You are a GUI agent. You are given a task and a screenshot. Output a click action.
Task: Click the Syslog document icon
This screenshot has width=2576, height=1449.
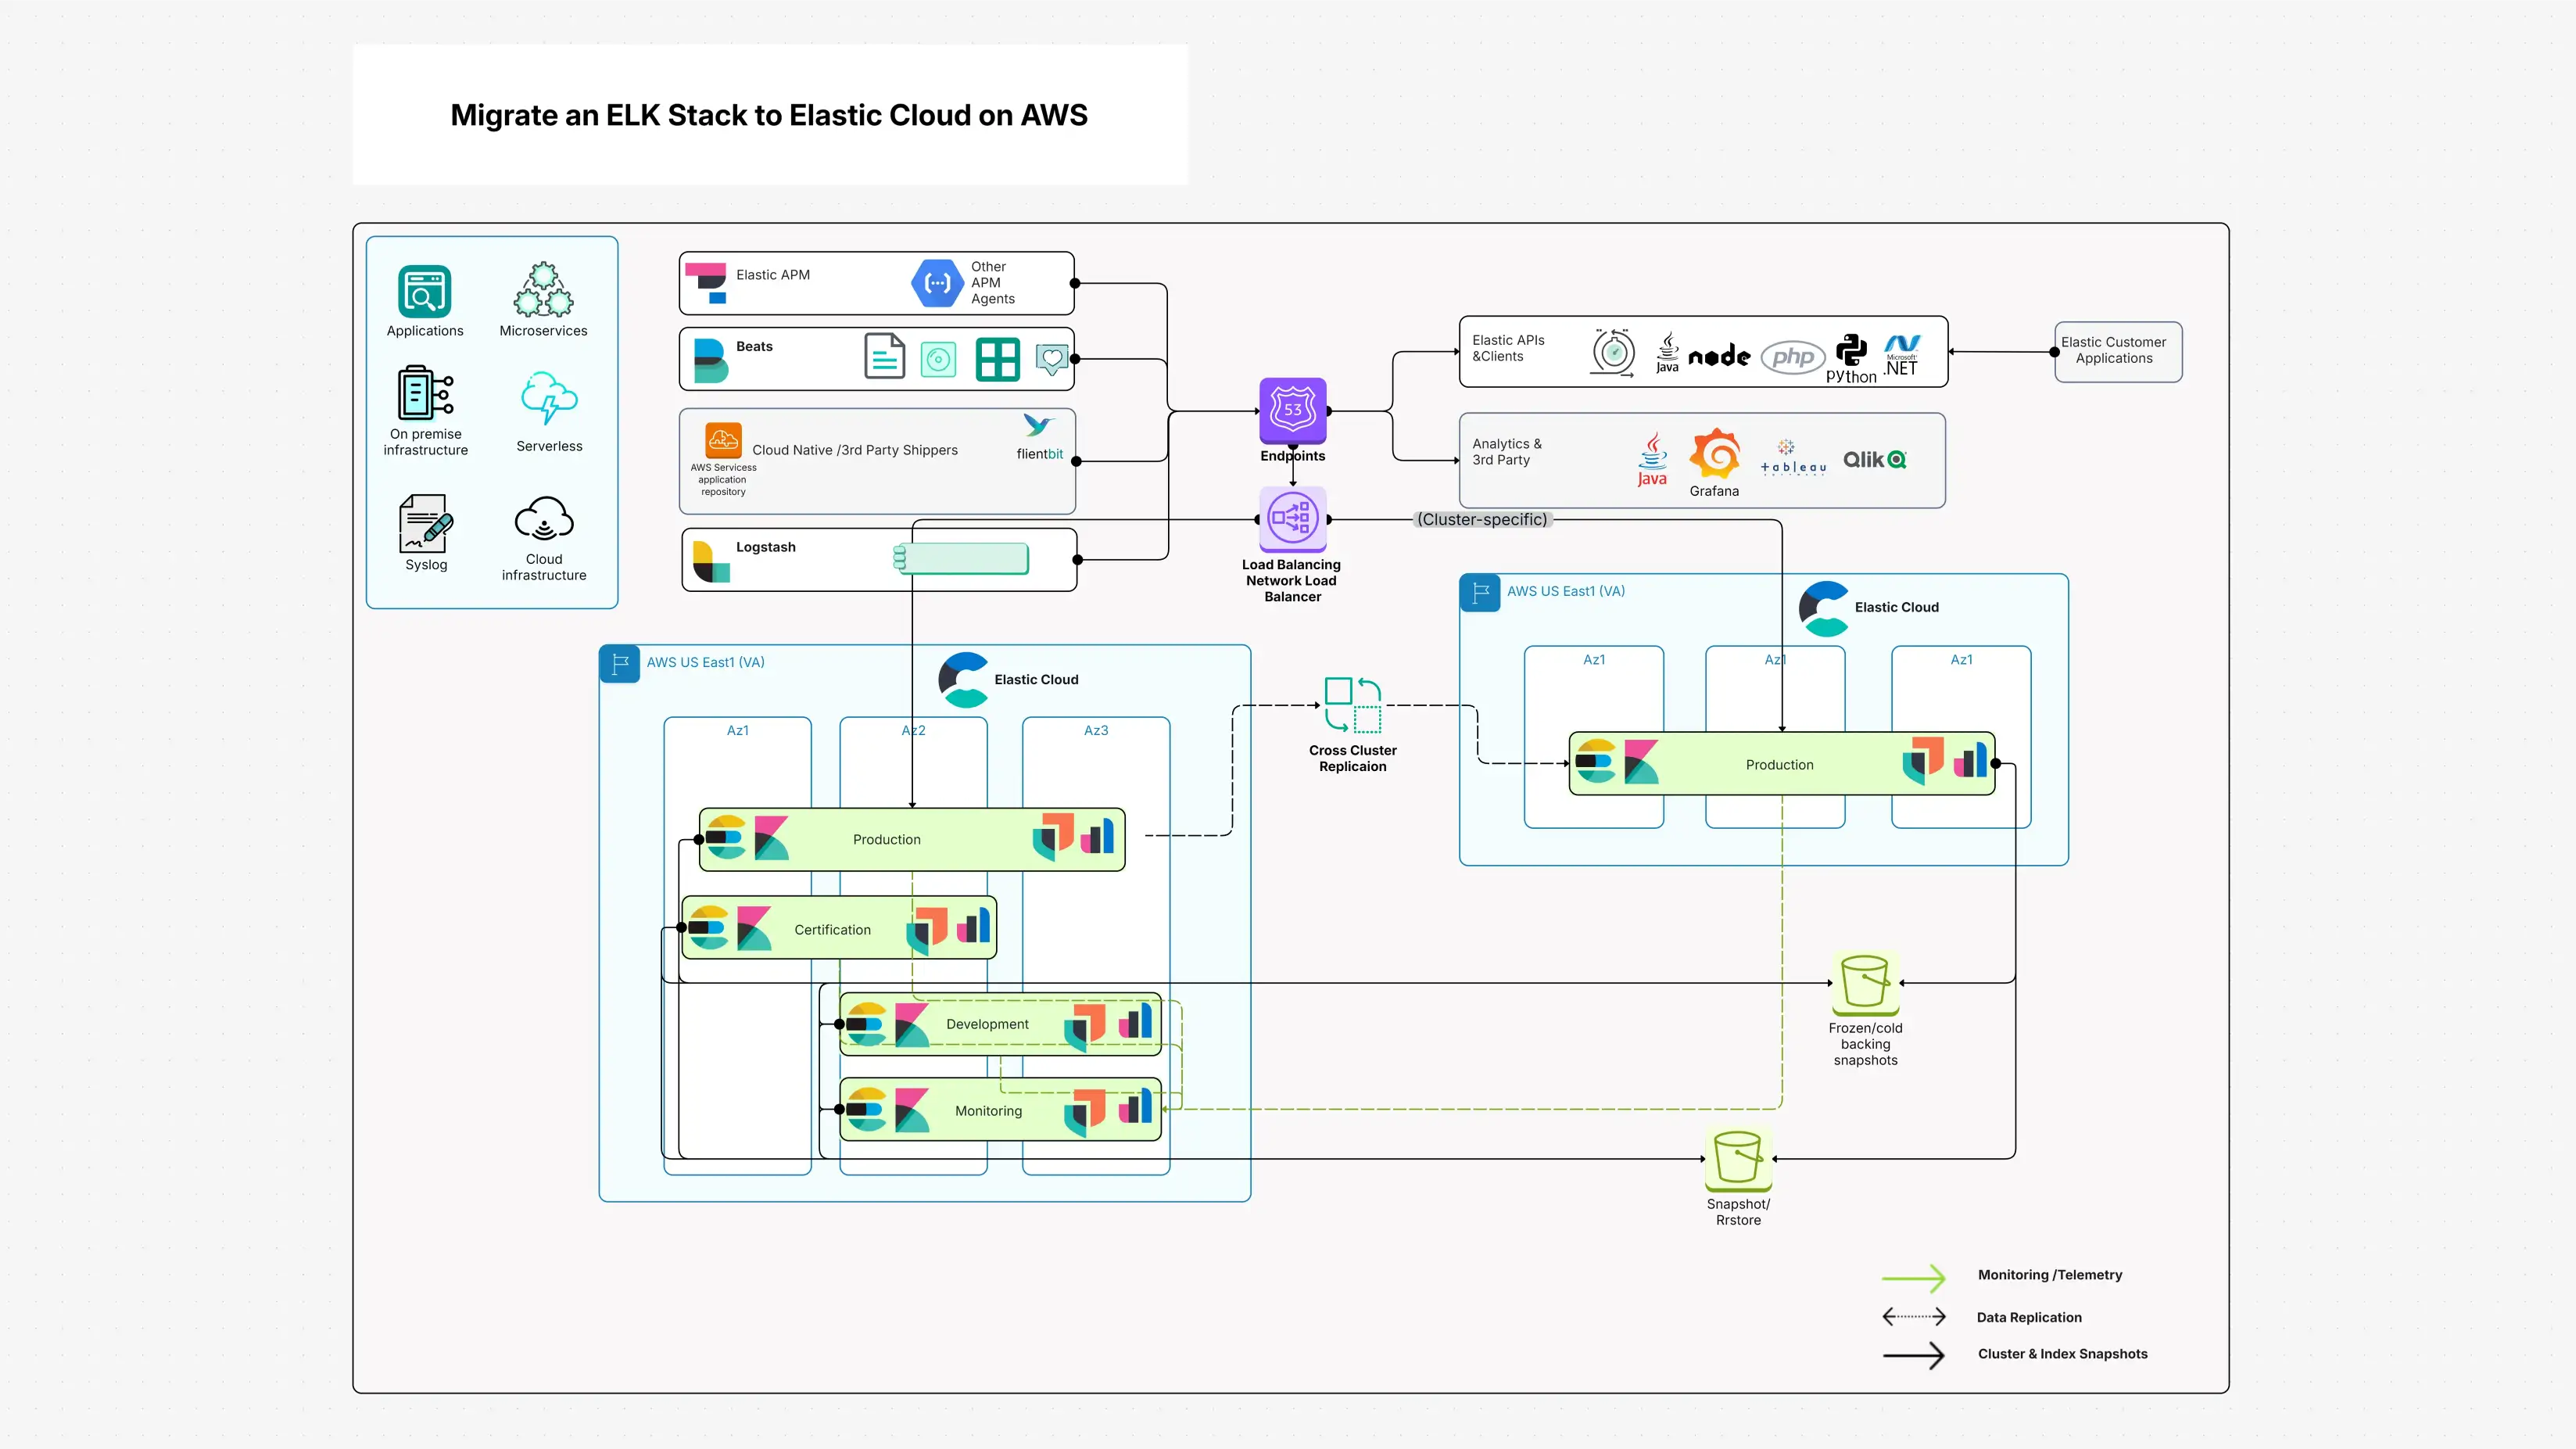[425, 523]
